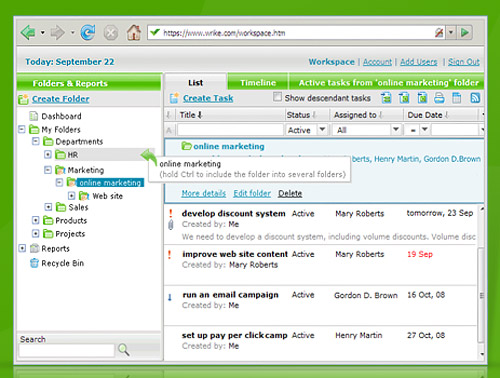Click the address bar dropdown arrow
Screen dimensions: 500x378
tap(451, 33)
